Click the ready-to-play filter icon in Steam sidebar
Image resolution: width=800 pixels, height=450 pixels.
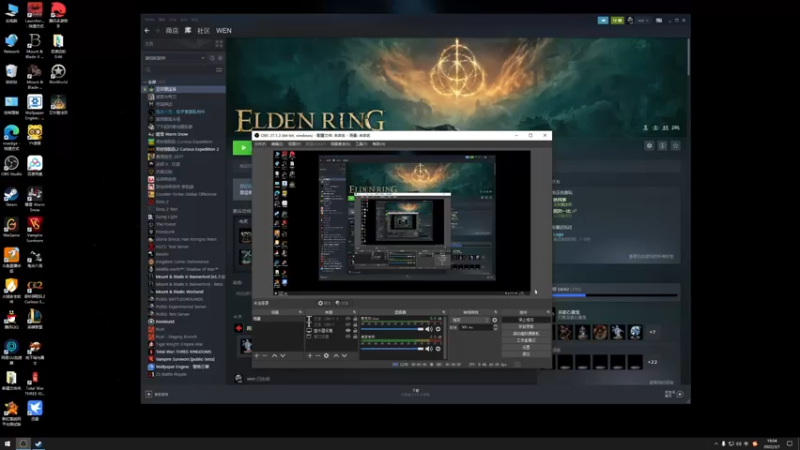coord(220,58)
